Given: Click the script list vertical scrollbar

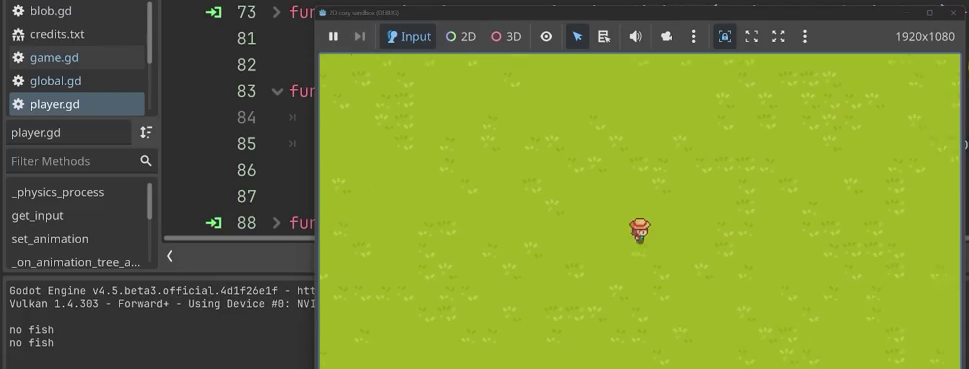Looking at the screenshot, I should click(x=150, y=32).
